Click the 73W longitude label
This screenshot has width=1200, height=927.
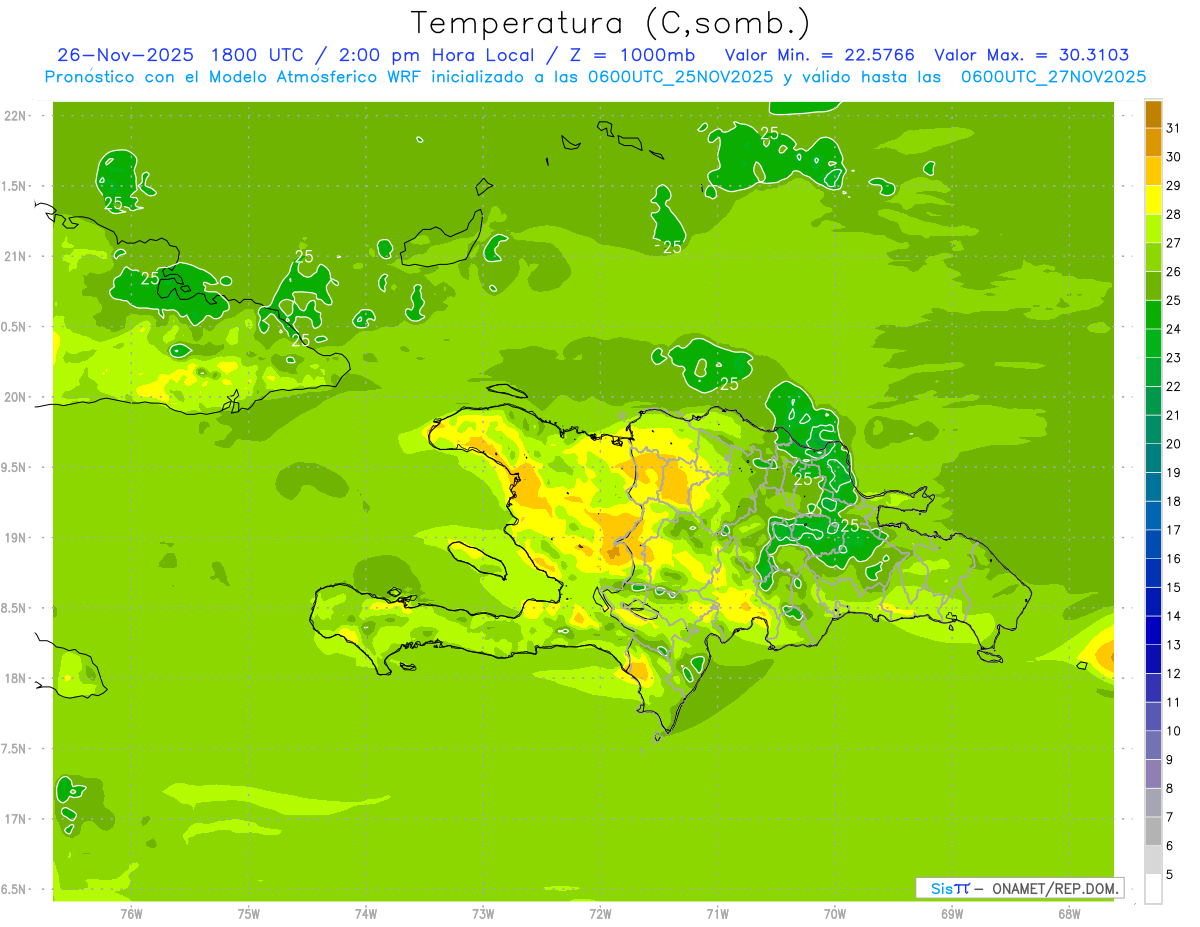click(483, 914)
